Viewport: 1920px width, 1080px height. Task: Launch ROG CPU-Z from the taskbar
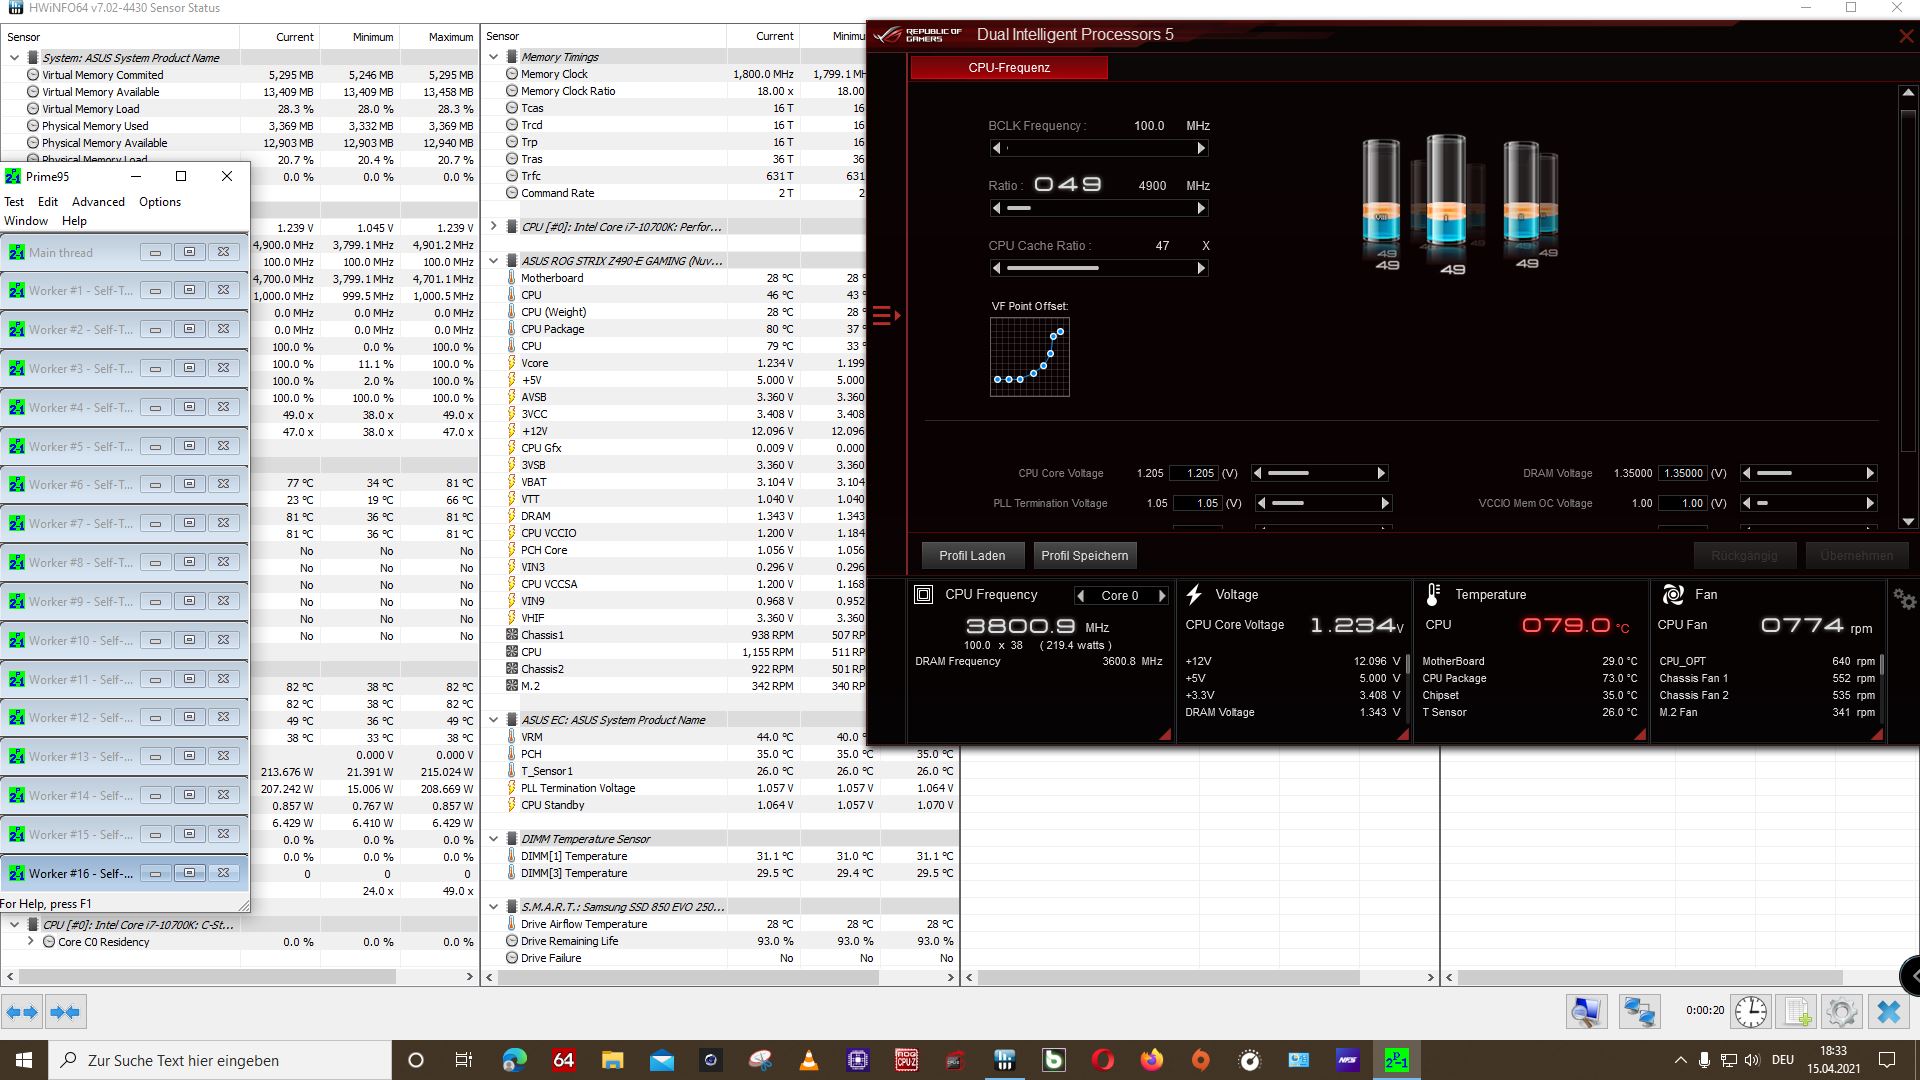pyautogui.click(x=906, y=1060)
